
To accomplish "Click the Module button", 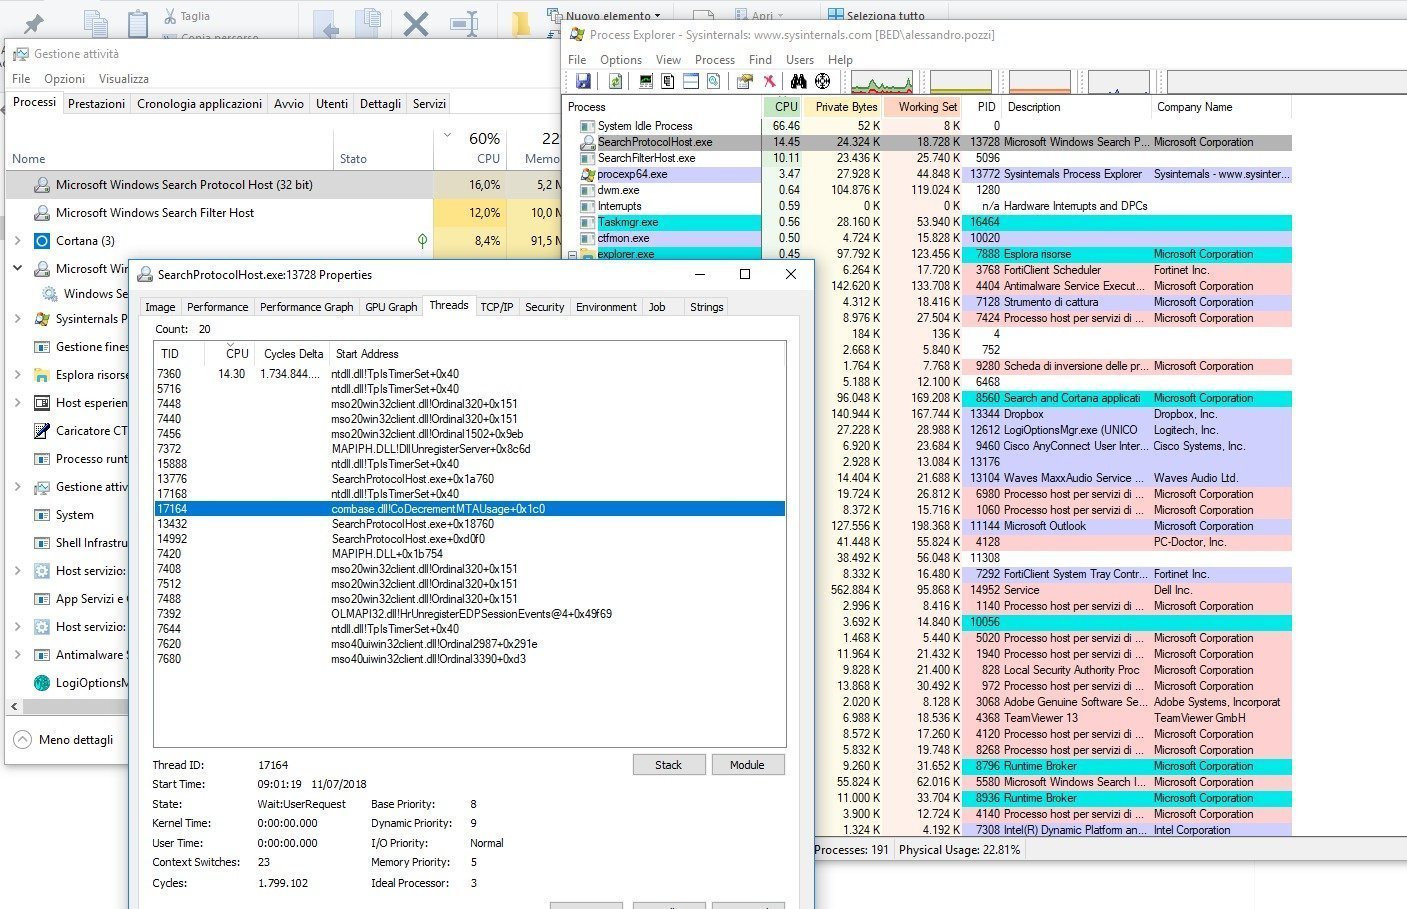I will coord(747,765).
